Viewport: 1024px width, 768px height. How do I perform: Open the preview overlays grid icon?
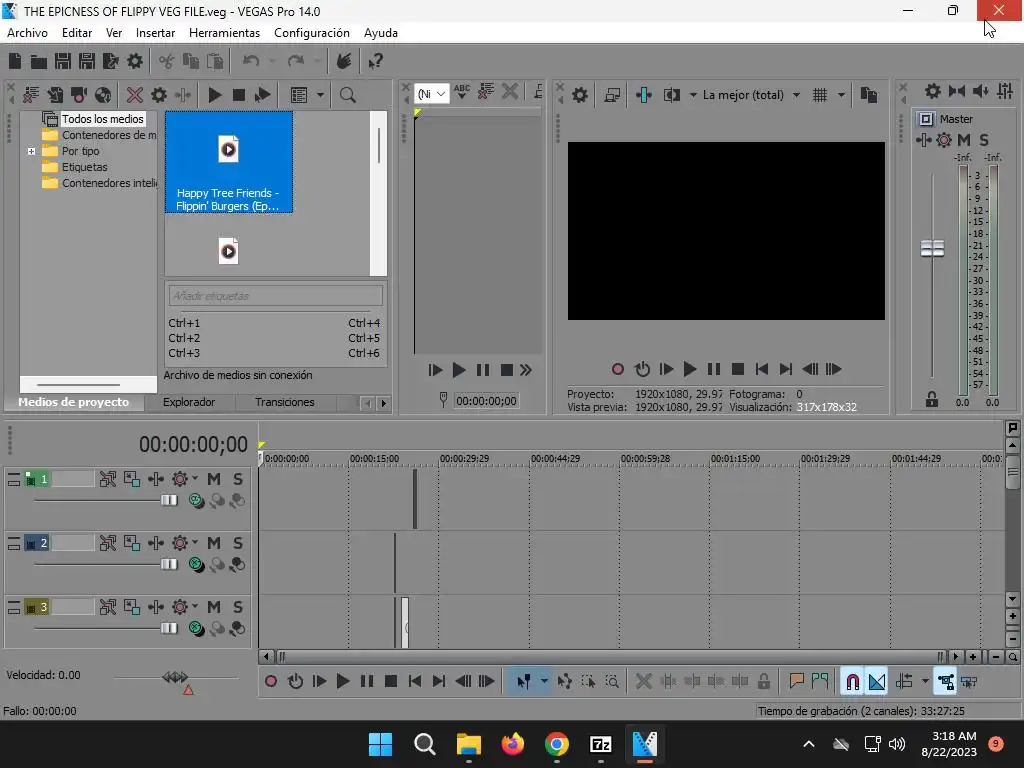click(820, 95)
